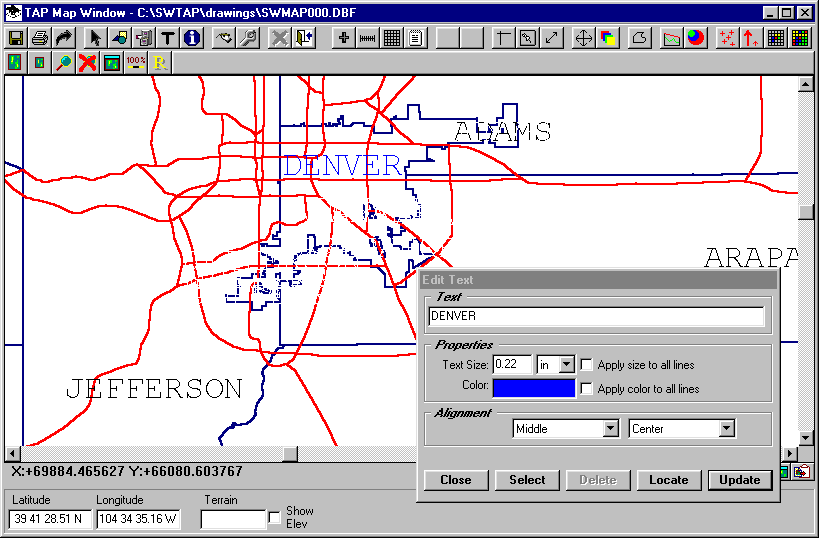
Task: Click the Update button
Action: coord(740,480)
